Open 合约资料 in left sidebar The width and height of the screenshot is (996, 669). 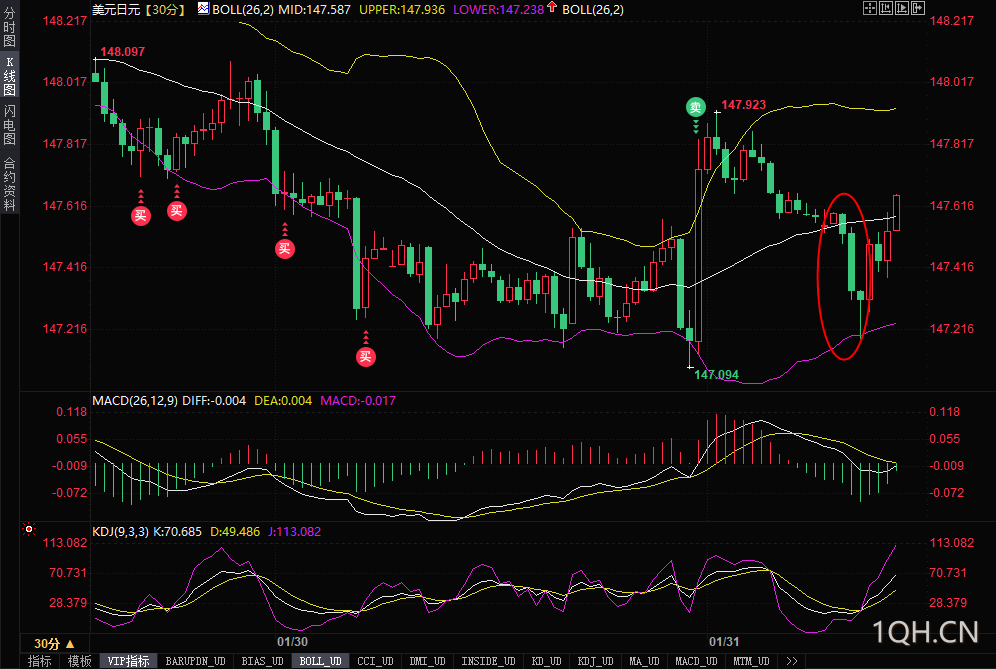click(x=10, y=184)
